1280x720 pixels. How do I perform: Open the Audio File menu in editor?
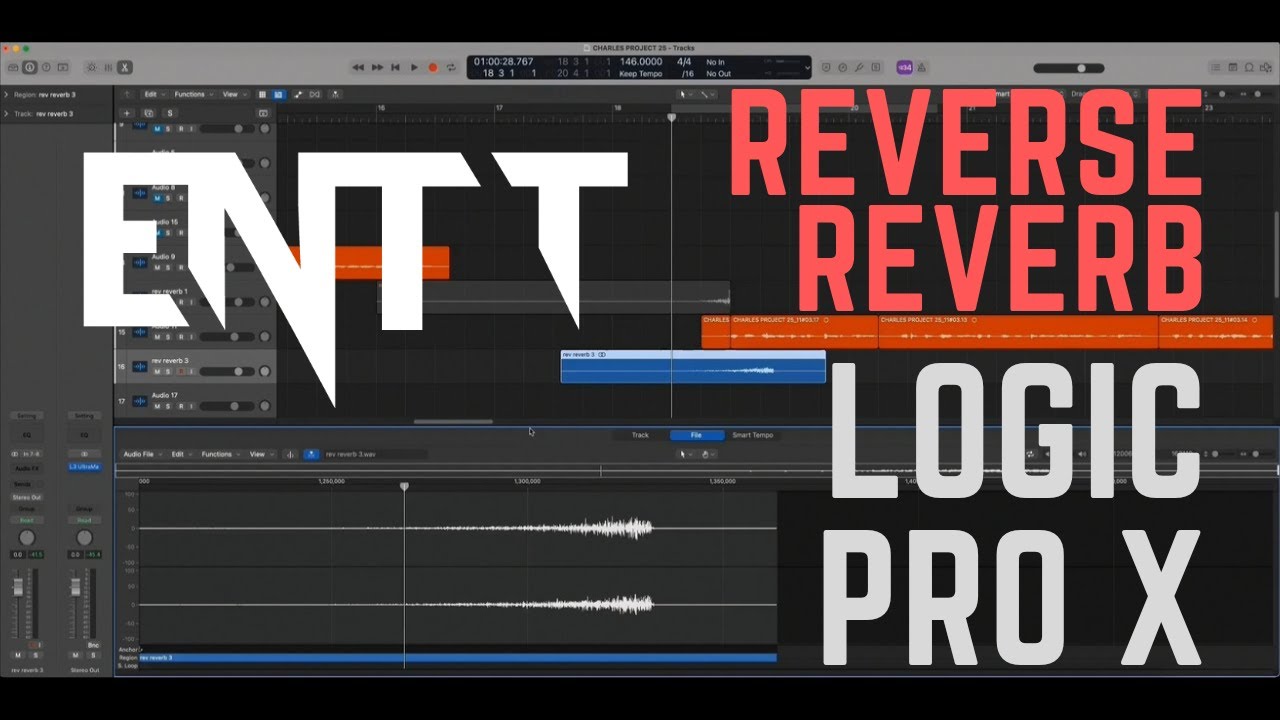141,454
